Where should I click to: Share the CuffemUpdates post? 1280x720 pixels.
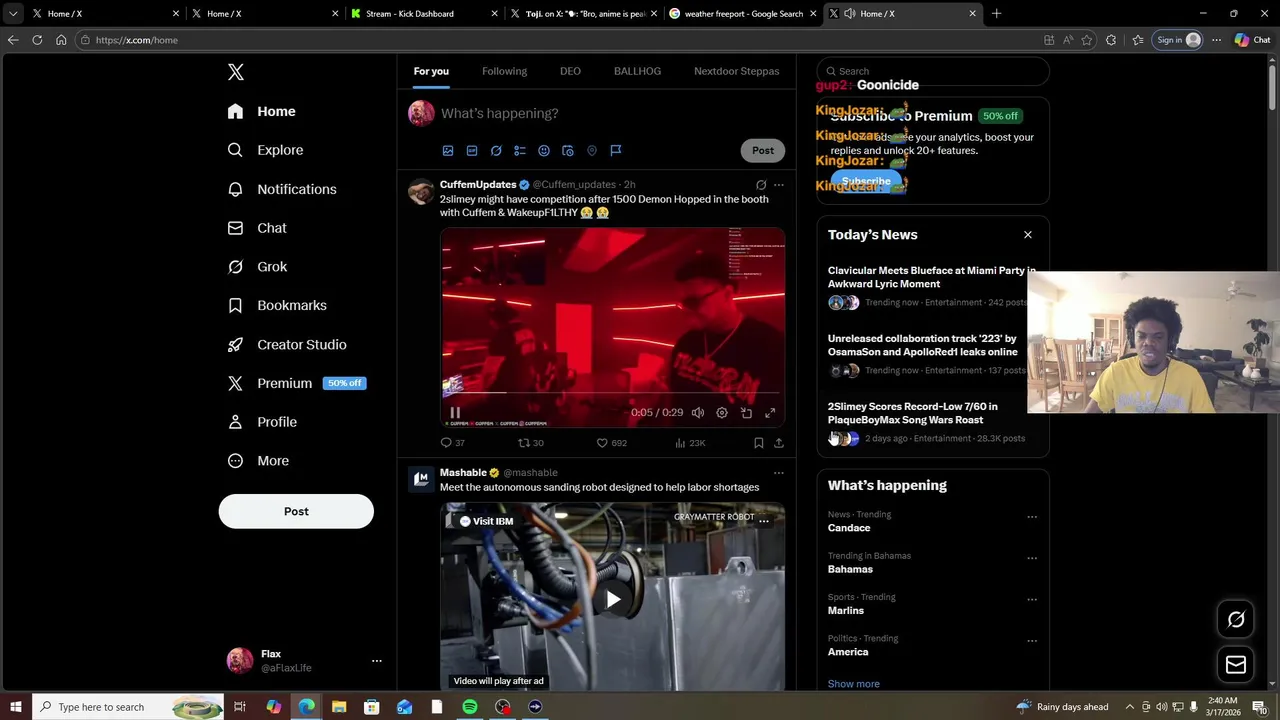[779, 443]
